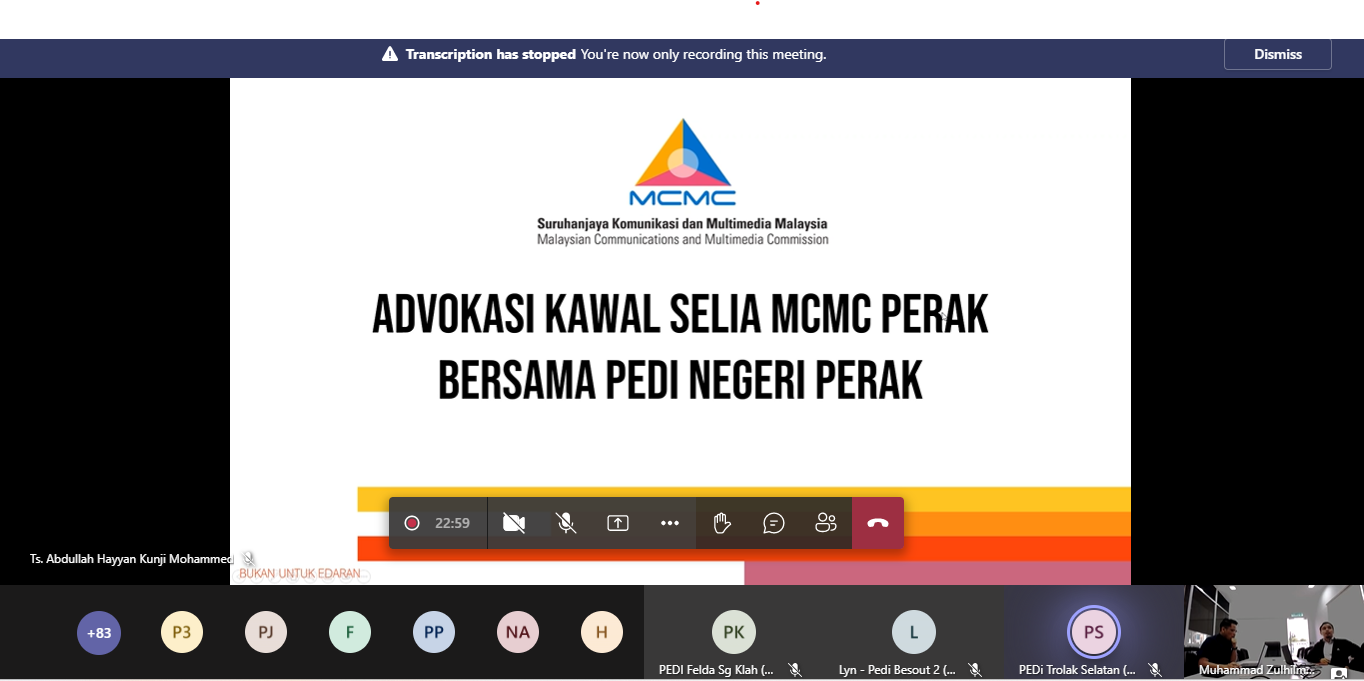The height and width of the screenshot is (681, 1364).
Task: Select participant avatar PP
Action: click(434, 632)
